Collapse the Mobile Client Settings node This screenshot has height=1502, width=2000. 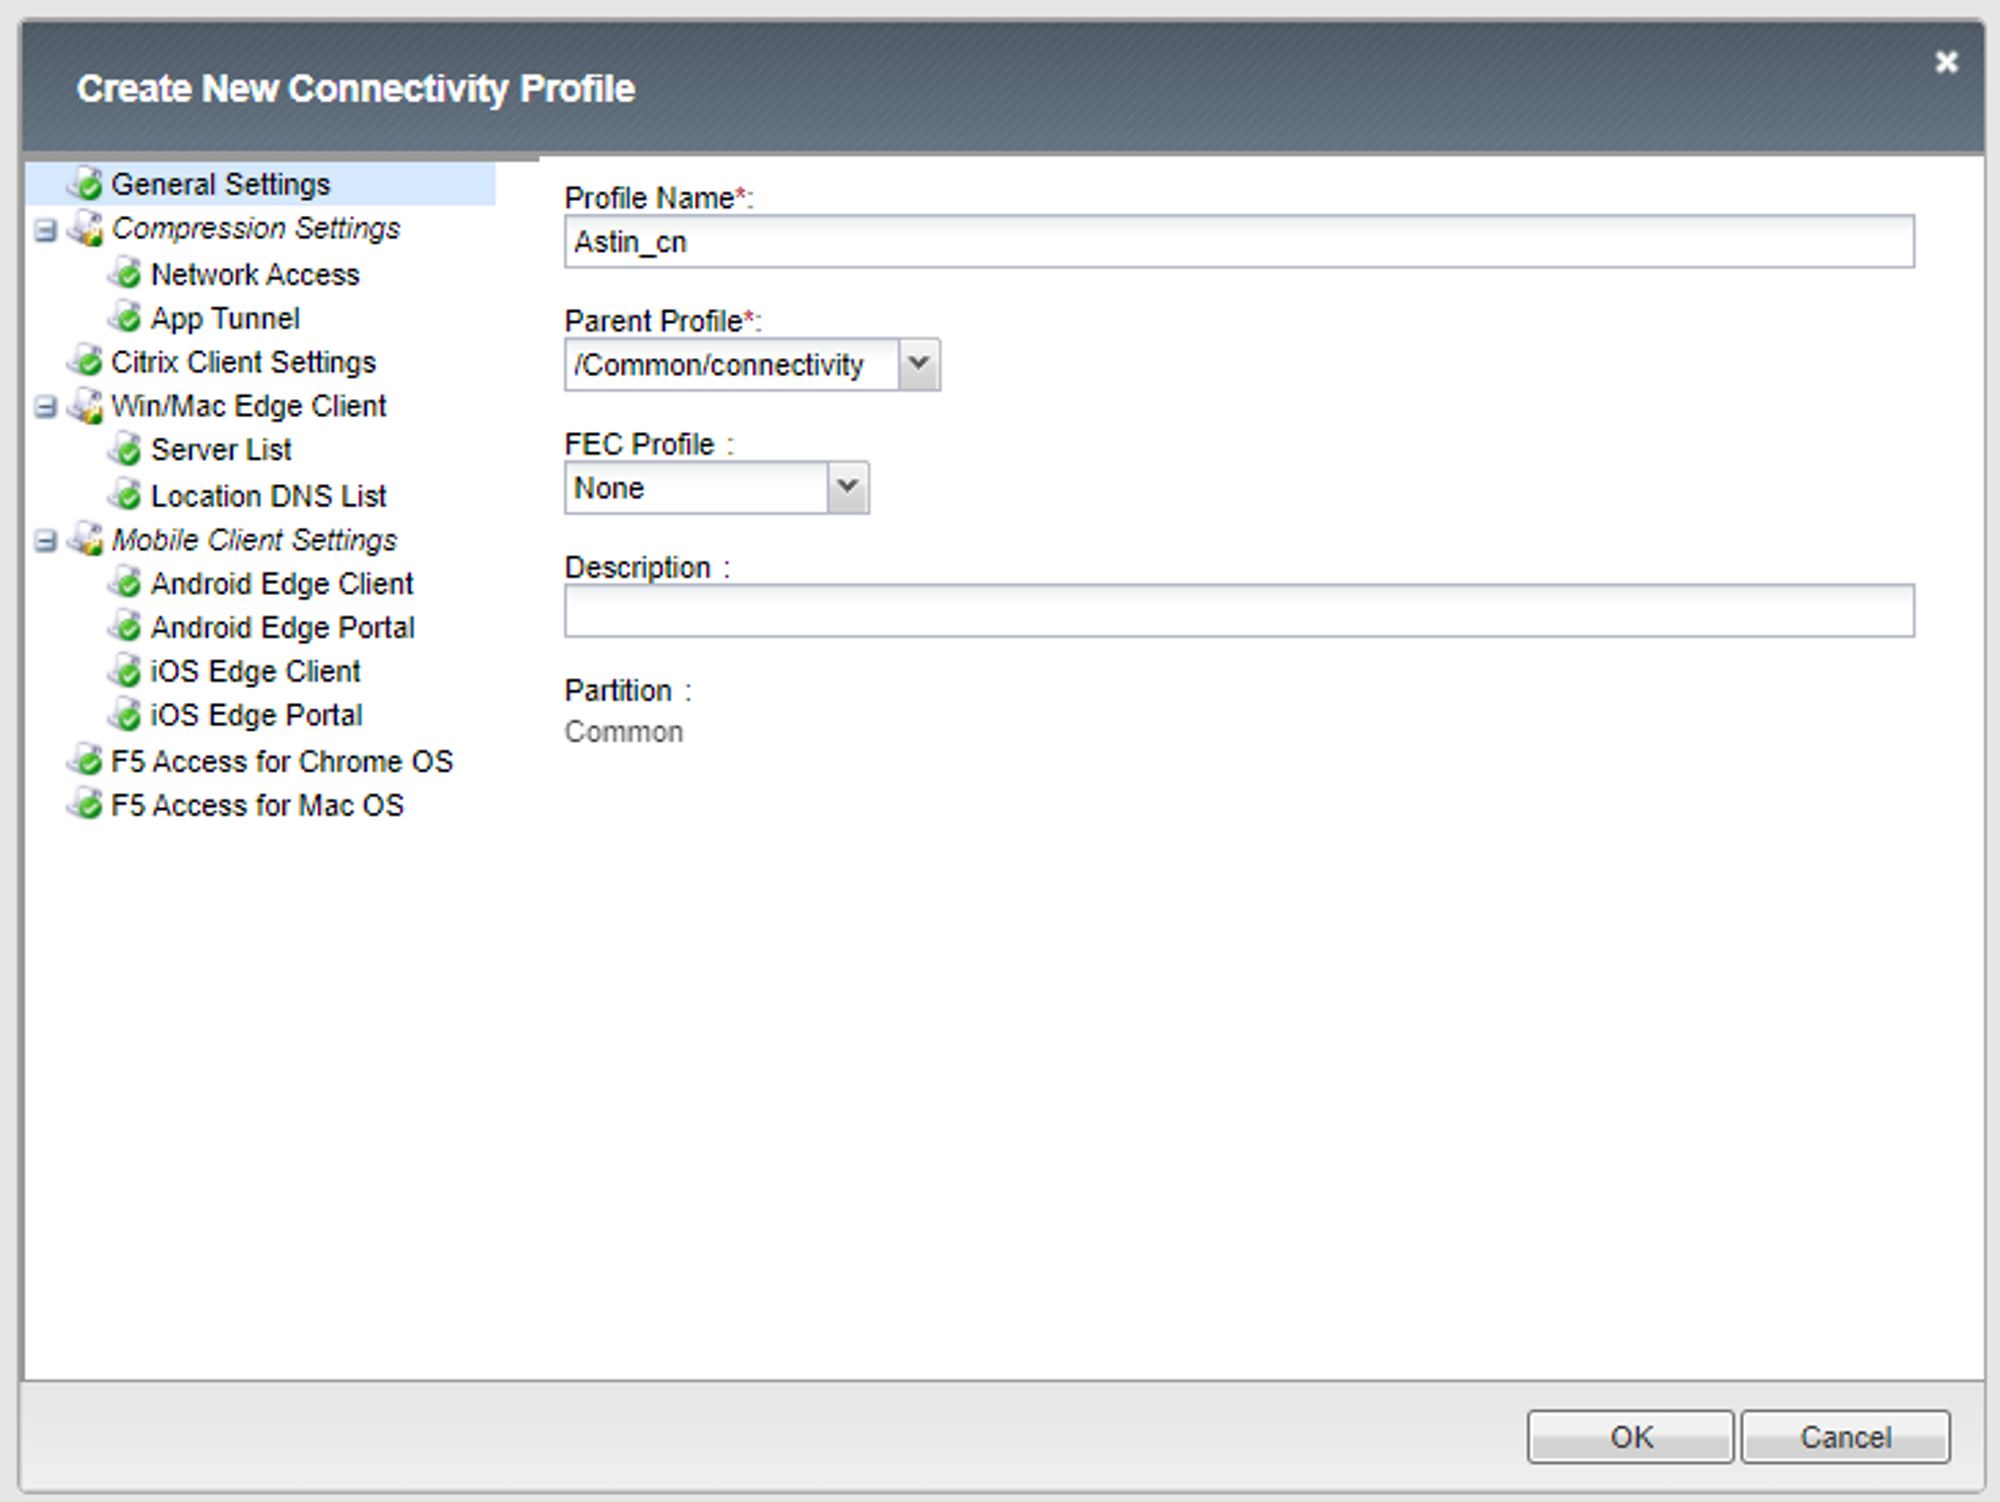[x=45, y=541]
